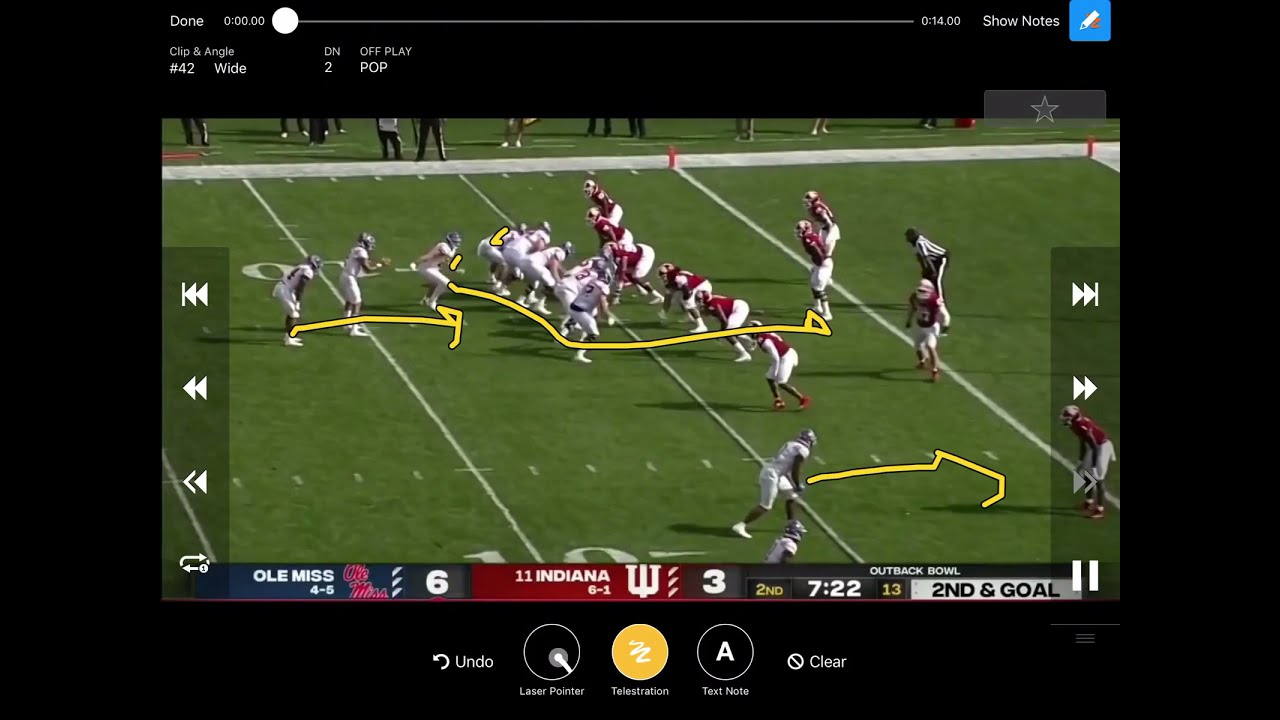Fast forward video with double-arrow icon
Screen dimensions: 1280x720
[1085, 388]
